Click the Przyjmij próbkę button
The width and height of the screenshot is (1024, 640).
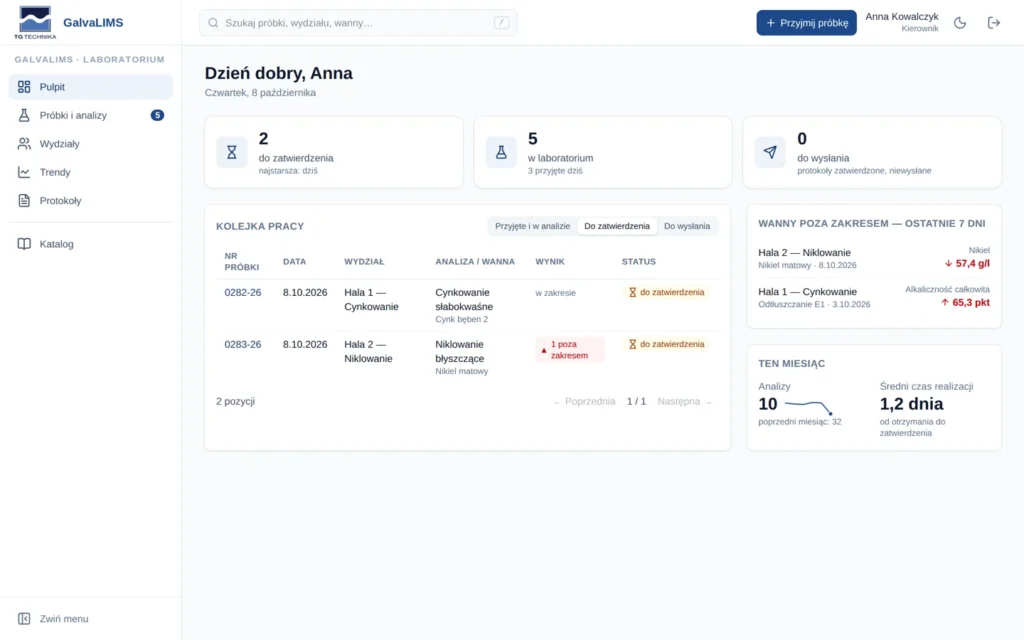807,23
